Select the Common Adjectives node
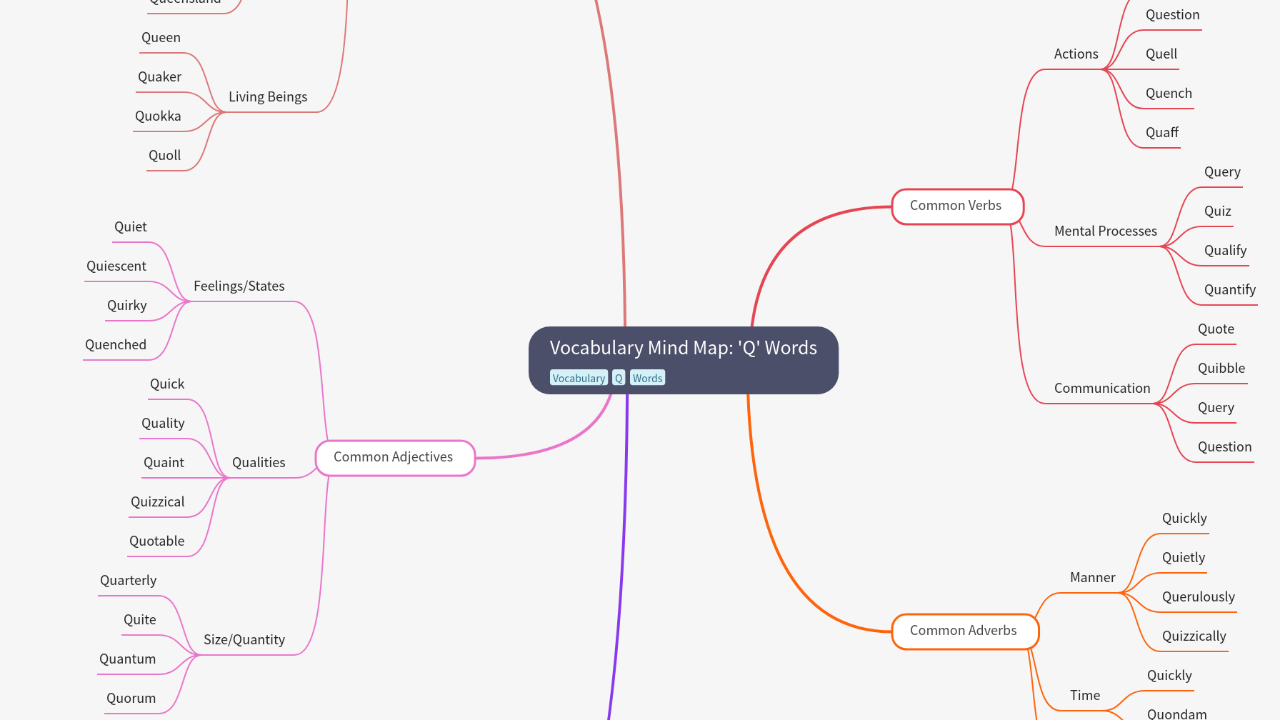This screenshot has height=720, width=1280. coord(394,457)
